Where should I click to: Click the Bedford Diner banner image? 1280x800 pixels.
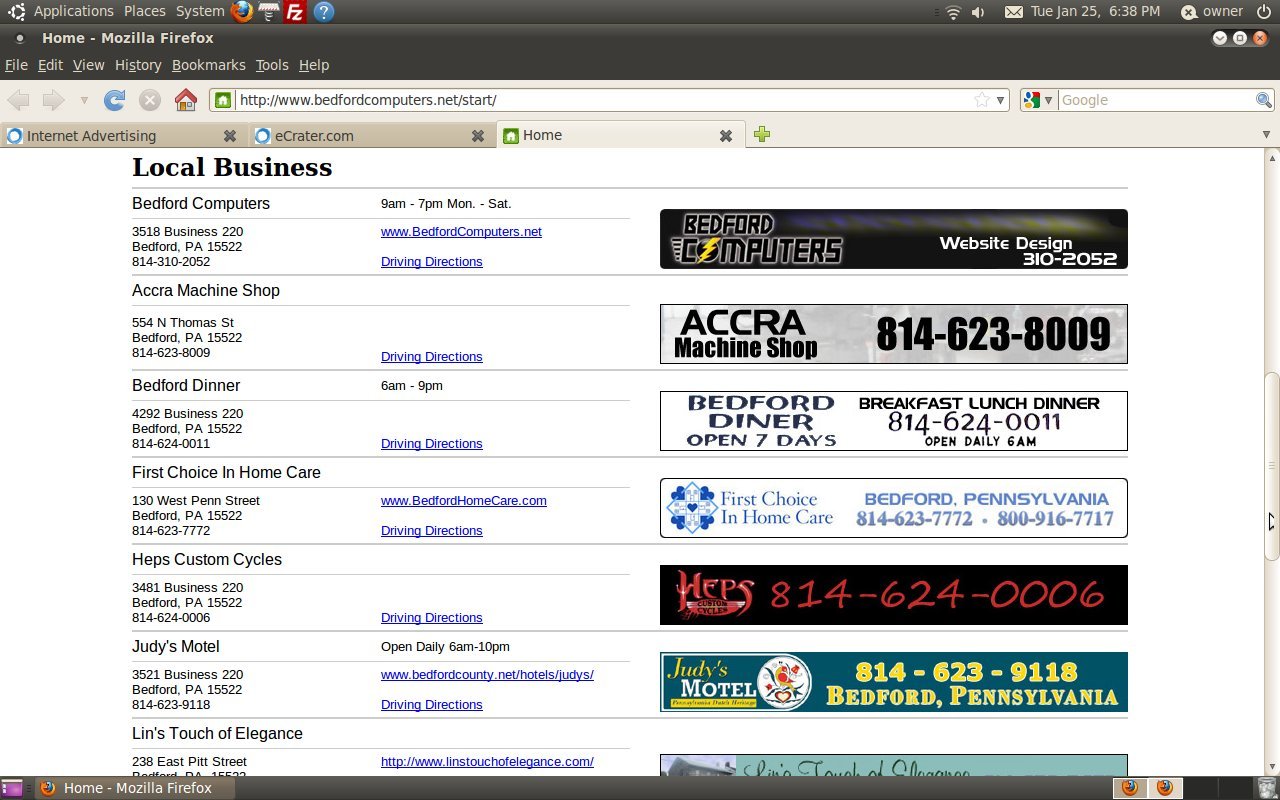pyautogui.click(x=894, y=421)
